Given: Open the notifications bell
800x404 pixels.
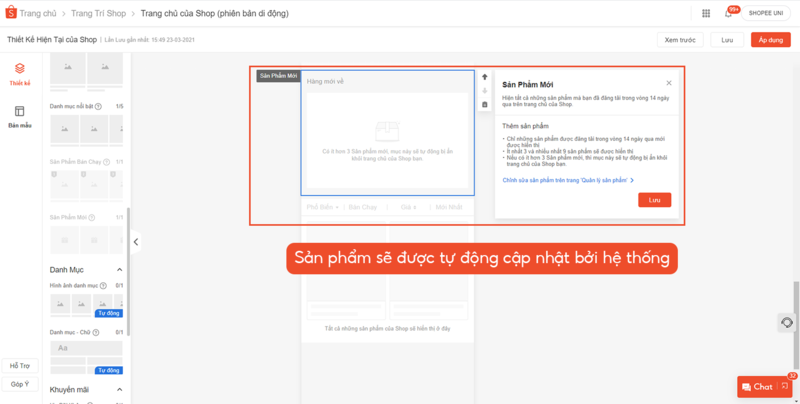Looking at the screenshot, I should [728, 13].
